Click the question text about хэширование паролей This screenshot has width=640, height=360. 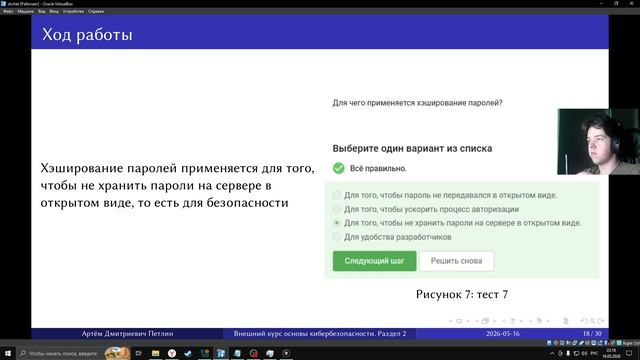[x=417, y=103]
